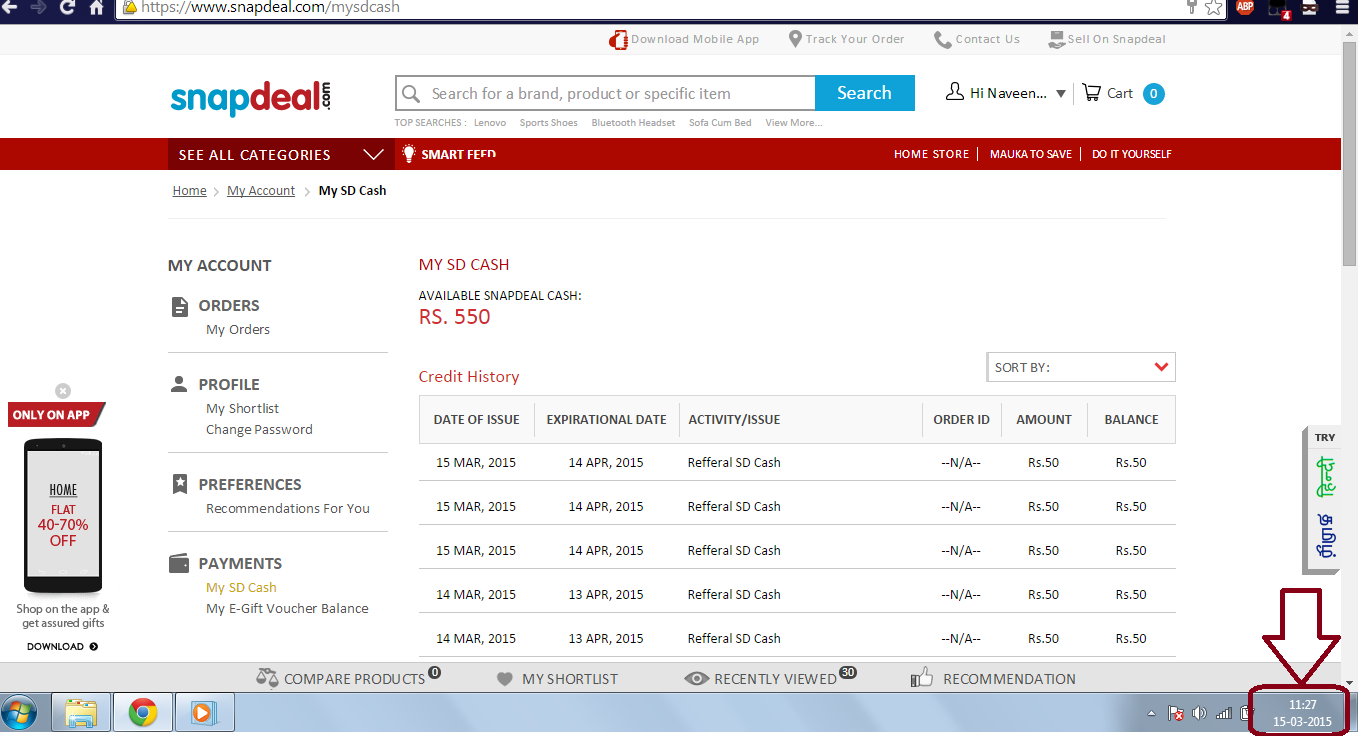
Task: Click the Download Mobile App phone icon
Action: pyautogui.click(x=618, y=40)
